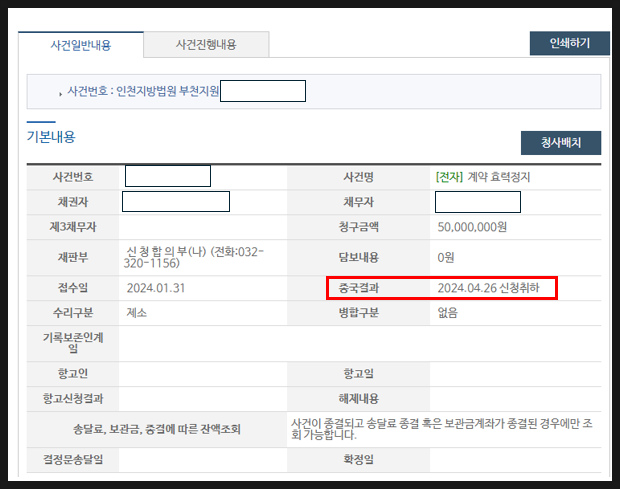This screenshot has width=620, height=489.
Task: Click the 사건번호 : 인천지방법원 부천지원 text
Action: click(x=142, y=91)
